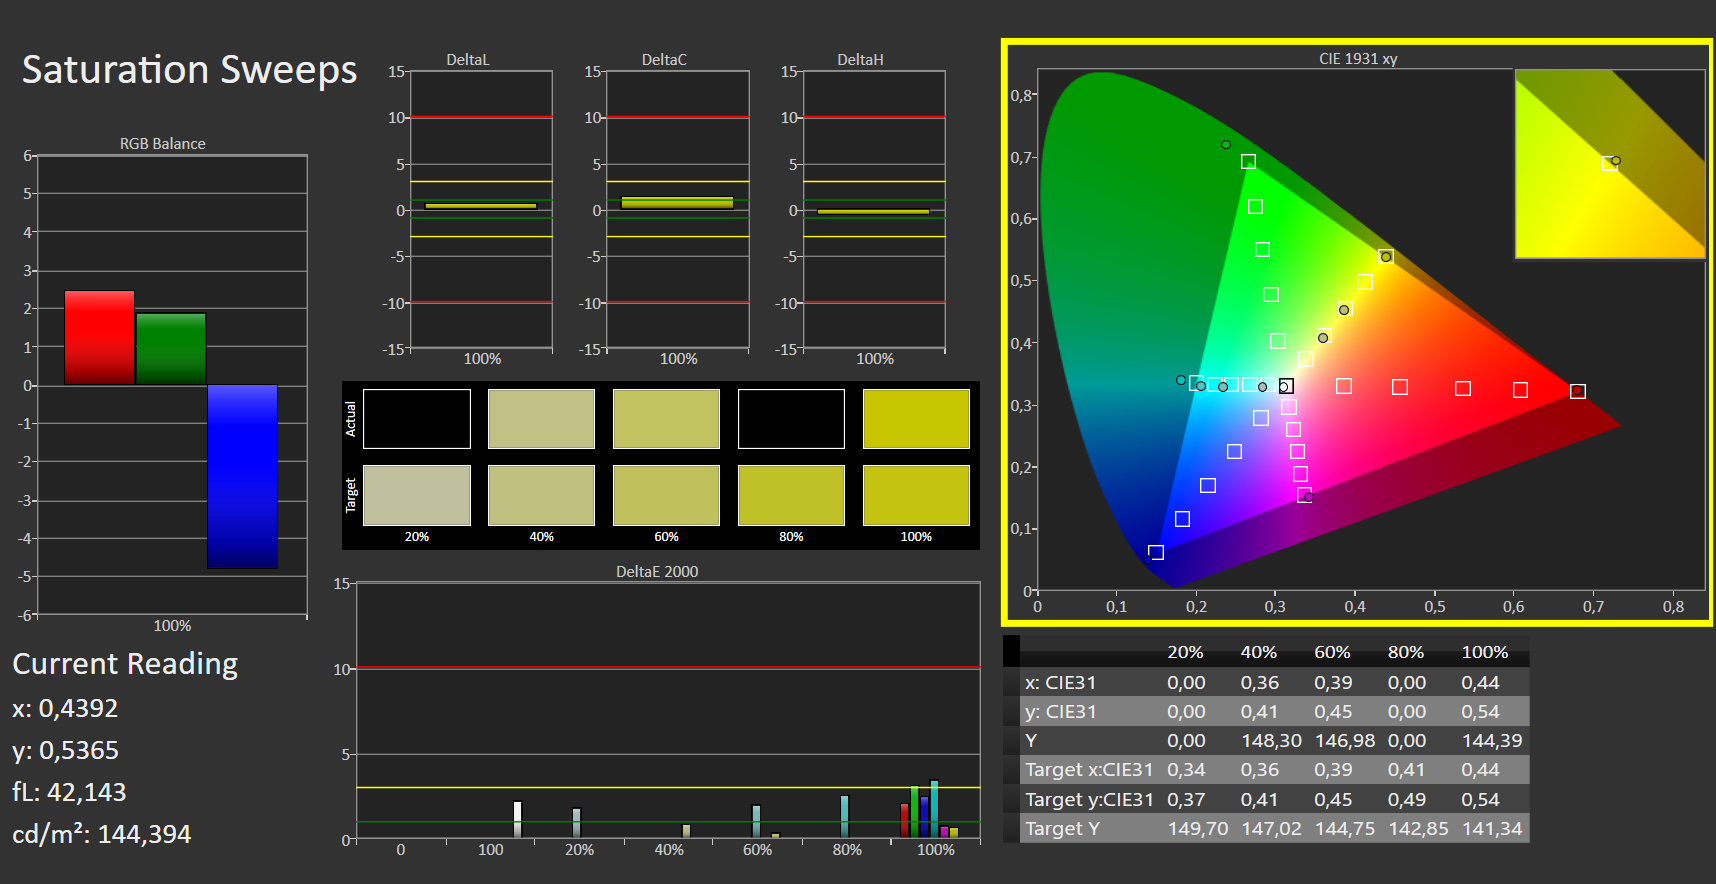
Task: Select the Target x:CIE31 0,34 cell
Action: click(1186, 770)
